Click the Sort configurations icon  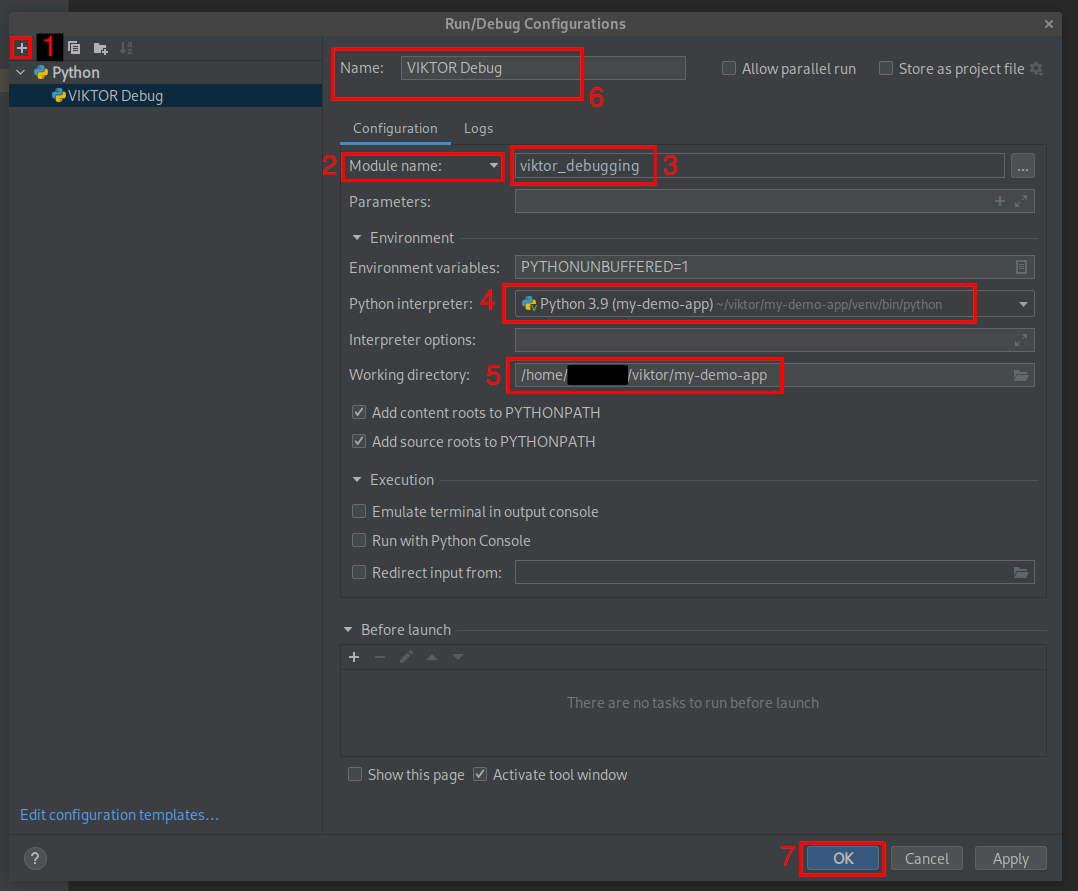[126, 47]
